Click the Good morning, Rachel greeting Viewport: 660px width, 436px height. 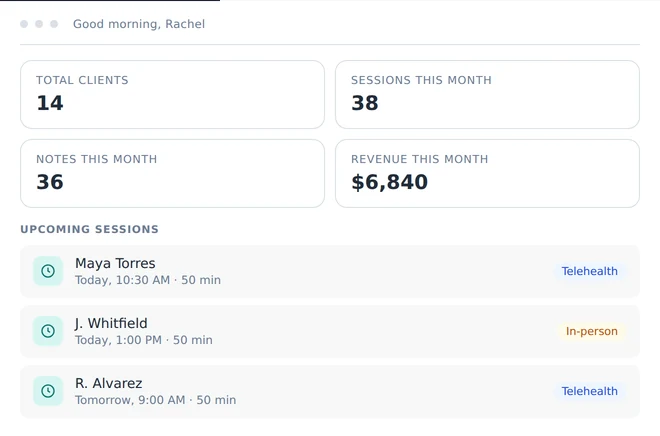point(139,24)
